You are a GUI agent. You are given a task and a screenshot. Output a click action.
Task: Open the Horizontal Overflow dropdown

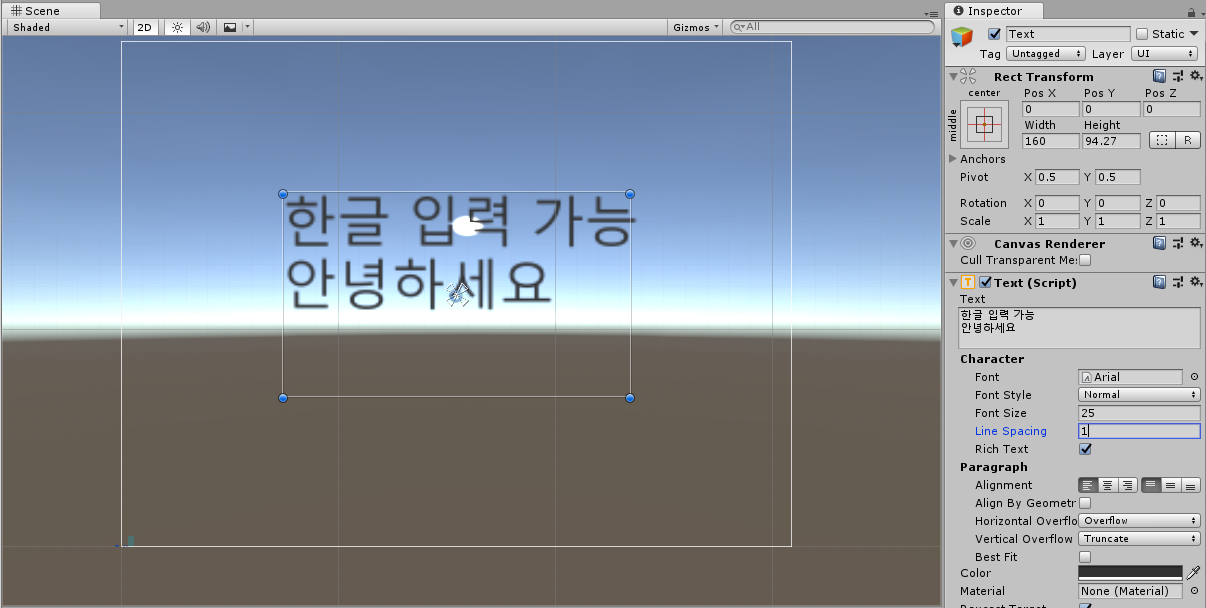point(1140,521)
